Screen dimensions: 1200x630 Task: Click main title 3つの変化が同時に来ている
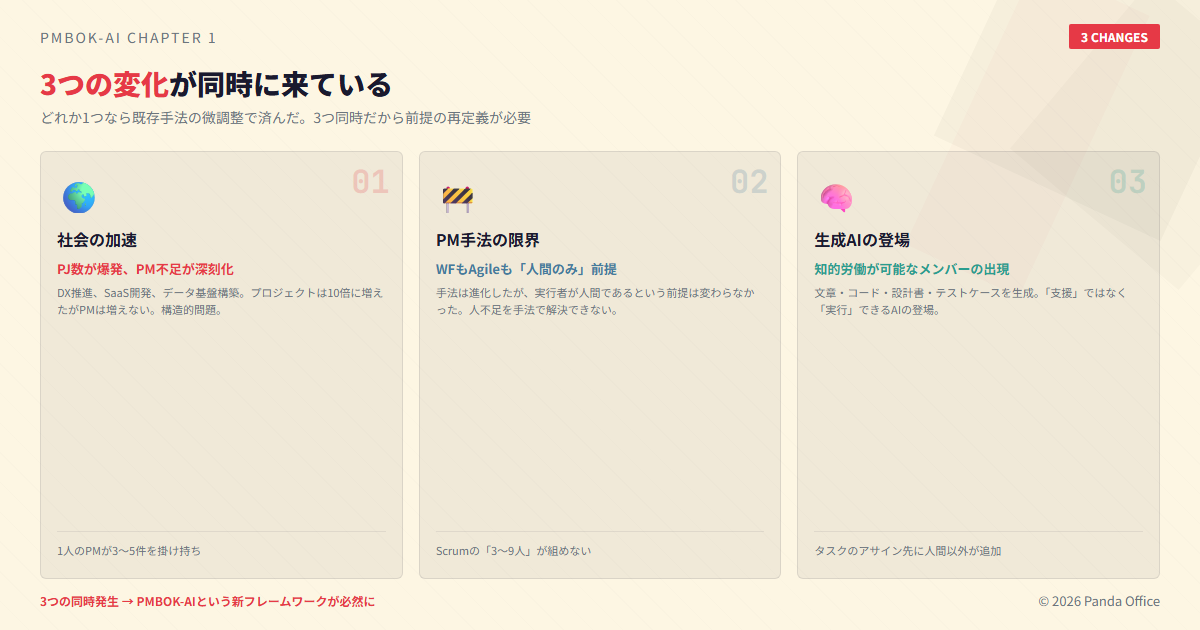click(215, 85)
